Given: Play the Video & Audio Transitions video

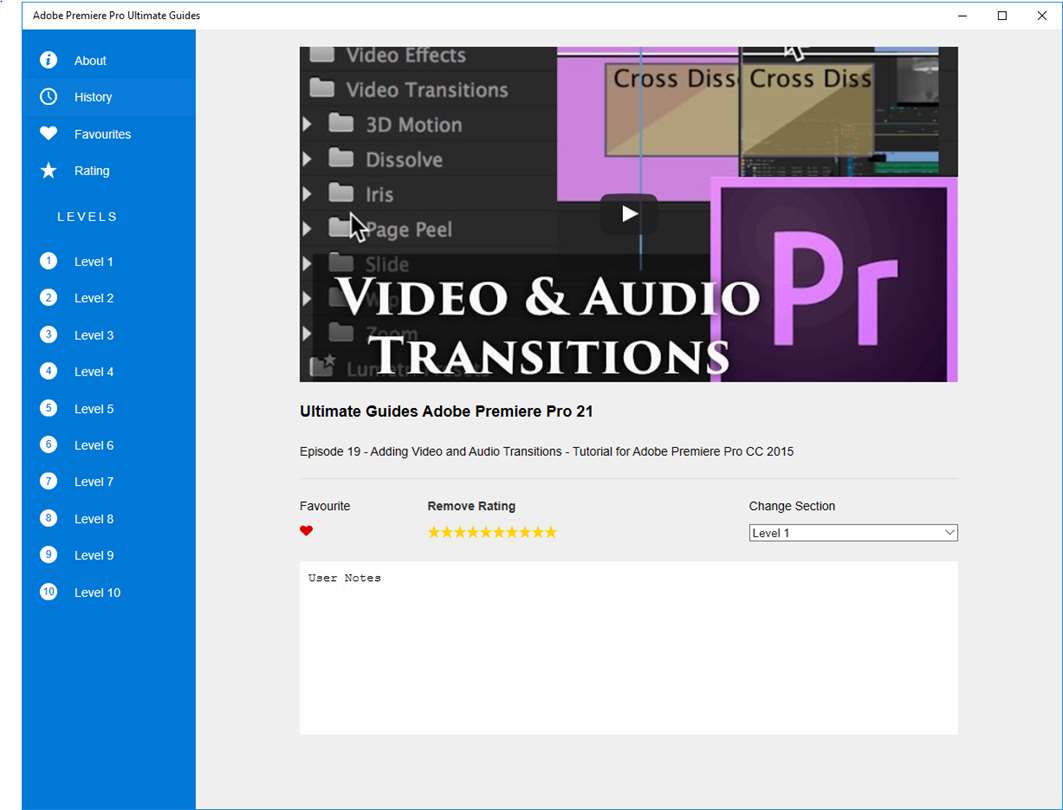Looking at the screenshot, I should pyautogui.click(x=628, y=214).
